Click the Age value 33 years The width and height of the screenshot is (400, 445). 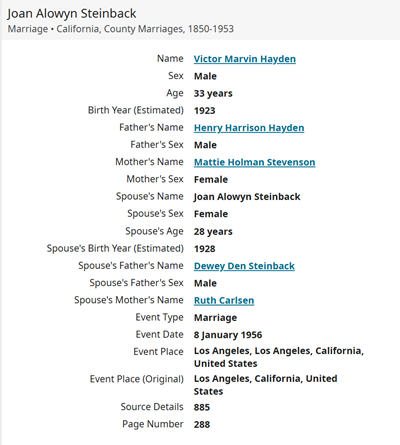pyautogui.click(x=213, y=94)
